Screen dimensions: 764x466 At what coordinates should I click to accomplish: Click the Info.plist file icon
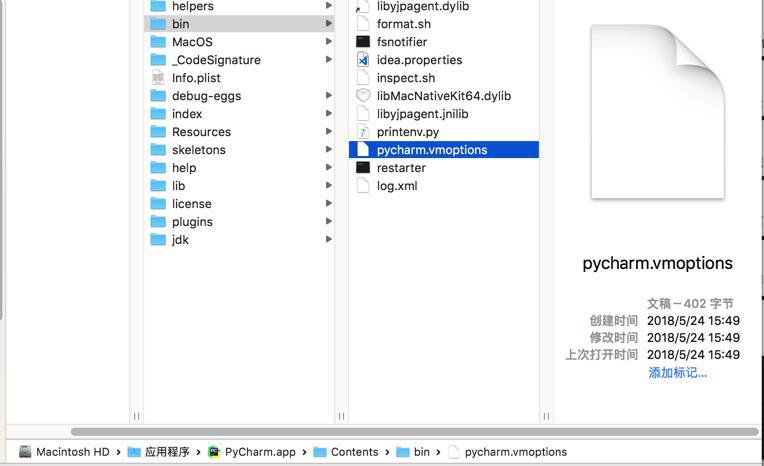click(158, 78)
